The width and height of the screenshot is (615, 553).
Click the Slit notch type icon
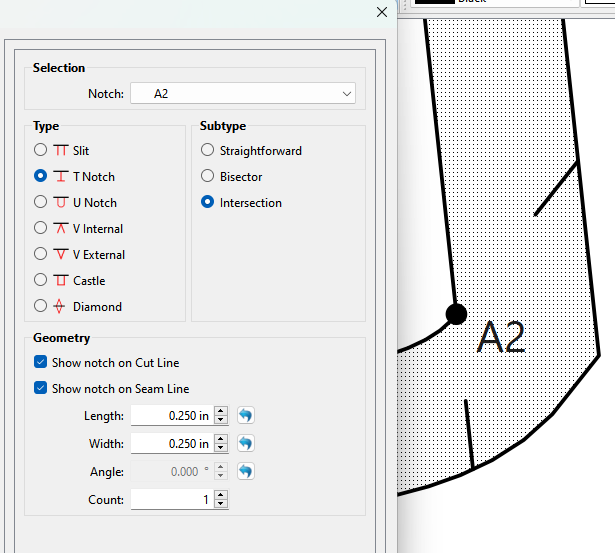[x=61, y=151]
